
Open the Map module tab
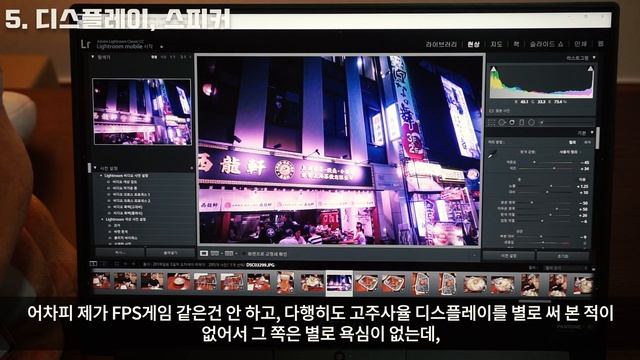pyautogui.click(x=496, y=44)
